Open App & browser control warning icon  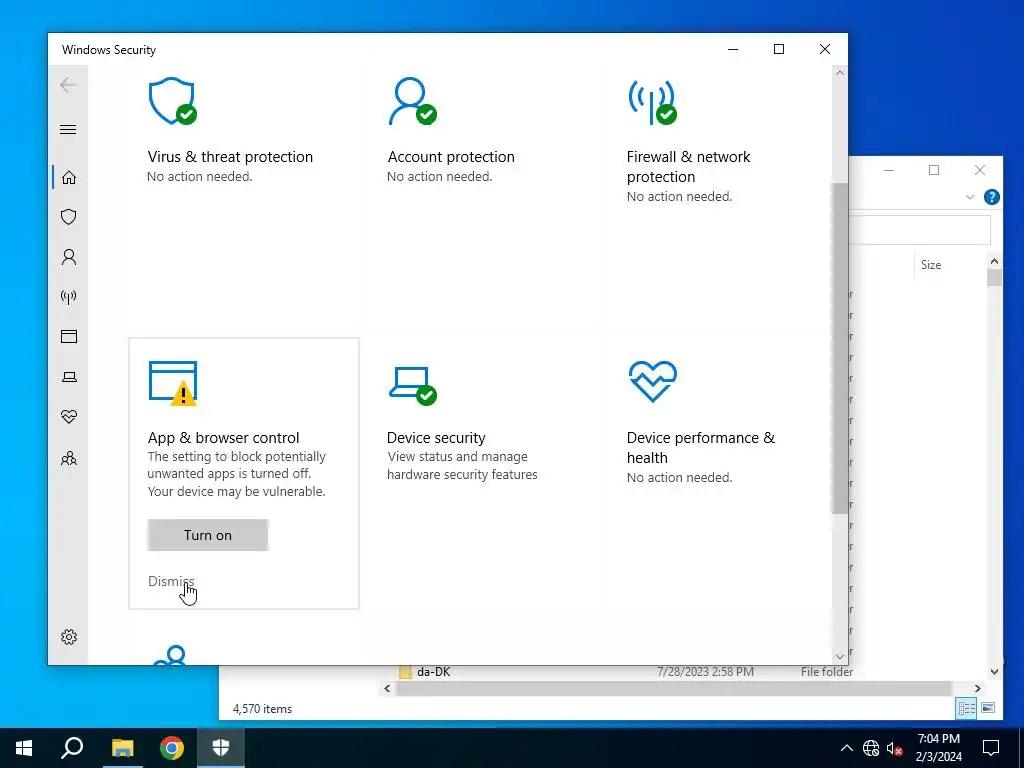point(173,383)
